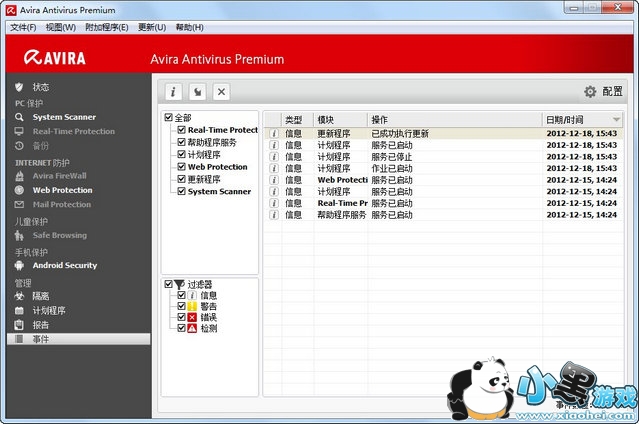Toggle the 计划程序 module checkbox

tap(181, 154)
